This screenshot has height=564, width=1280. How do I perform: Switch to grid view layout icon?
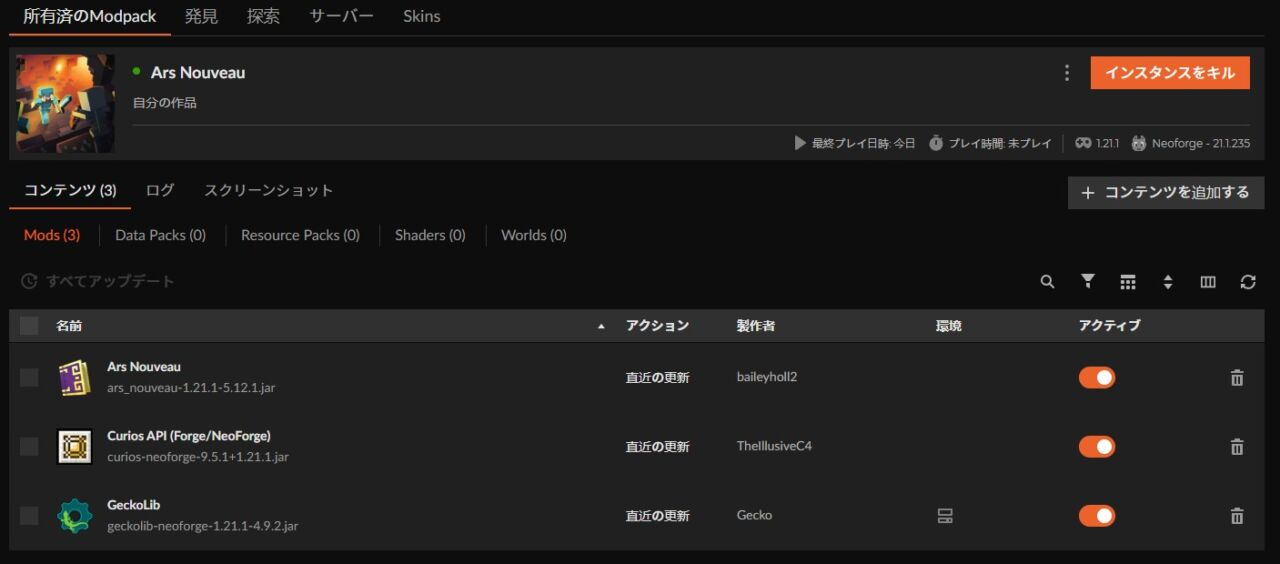(x=1128, y=282)
